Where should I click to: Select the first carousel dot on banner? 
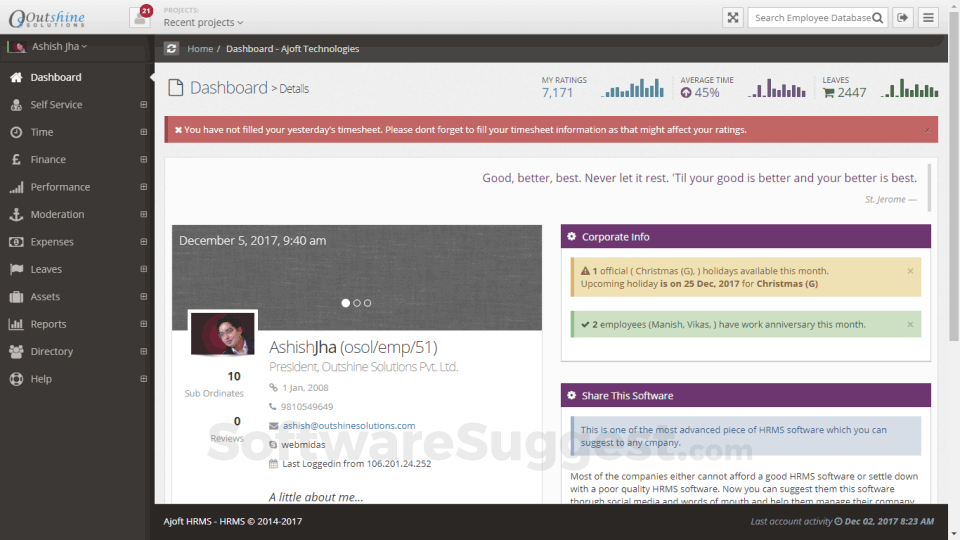(x=345, y=303)
